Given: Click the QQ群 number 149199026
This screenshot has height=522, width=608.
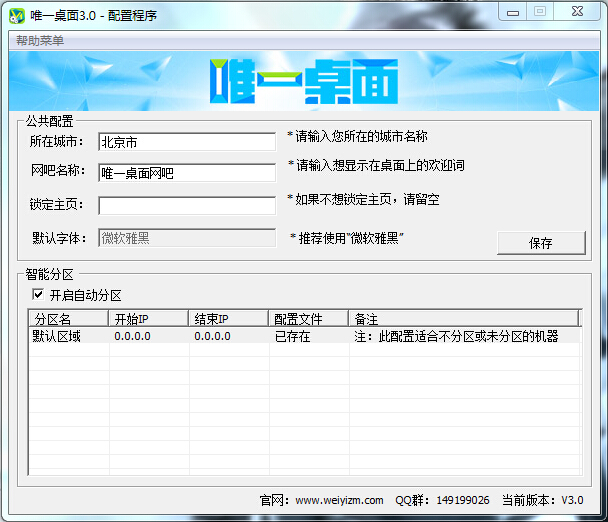Looking at the screenshot, I should pyautogui.click(x=463, y=500).
